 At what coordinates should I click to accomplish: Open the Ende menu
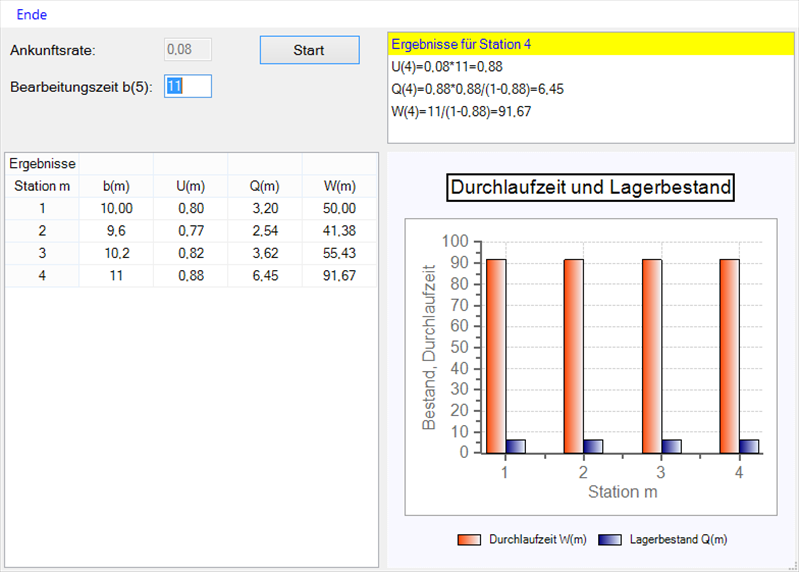pos(31,15)
